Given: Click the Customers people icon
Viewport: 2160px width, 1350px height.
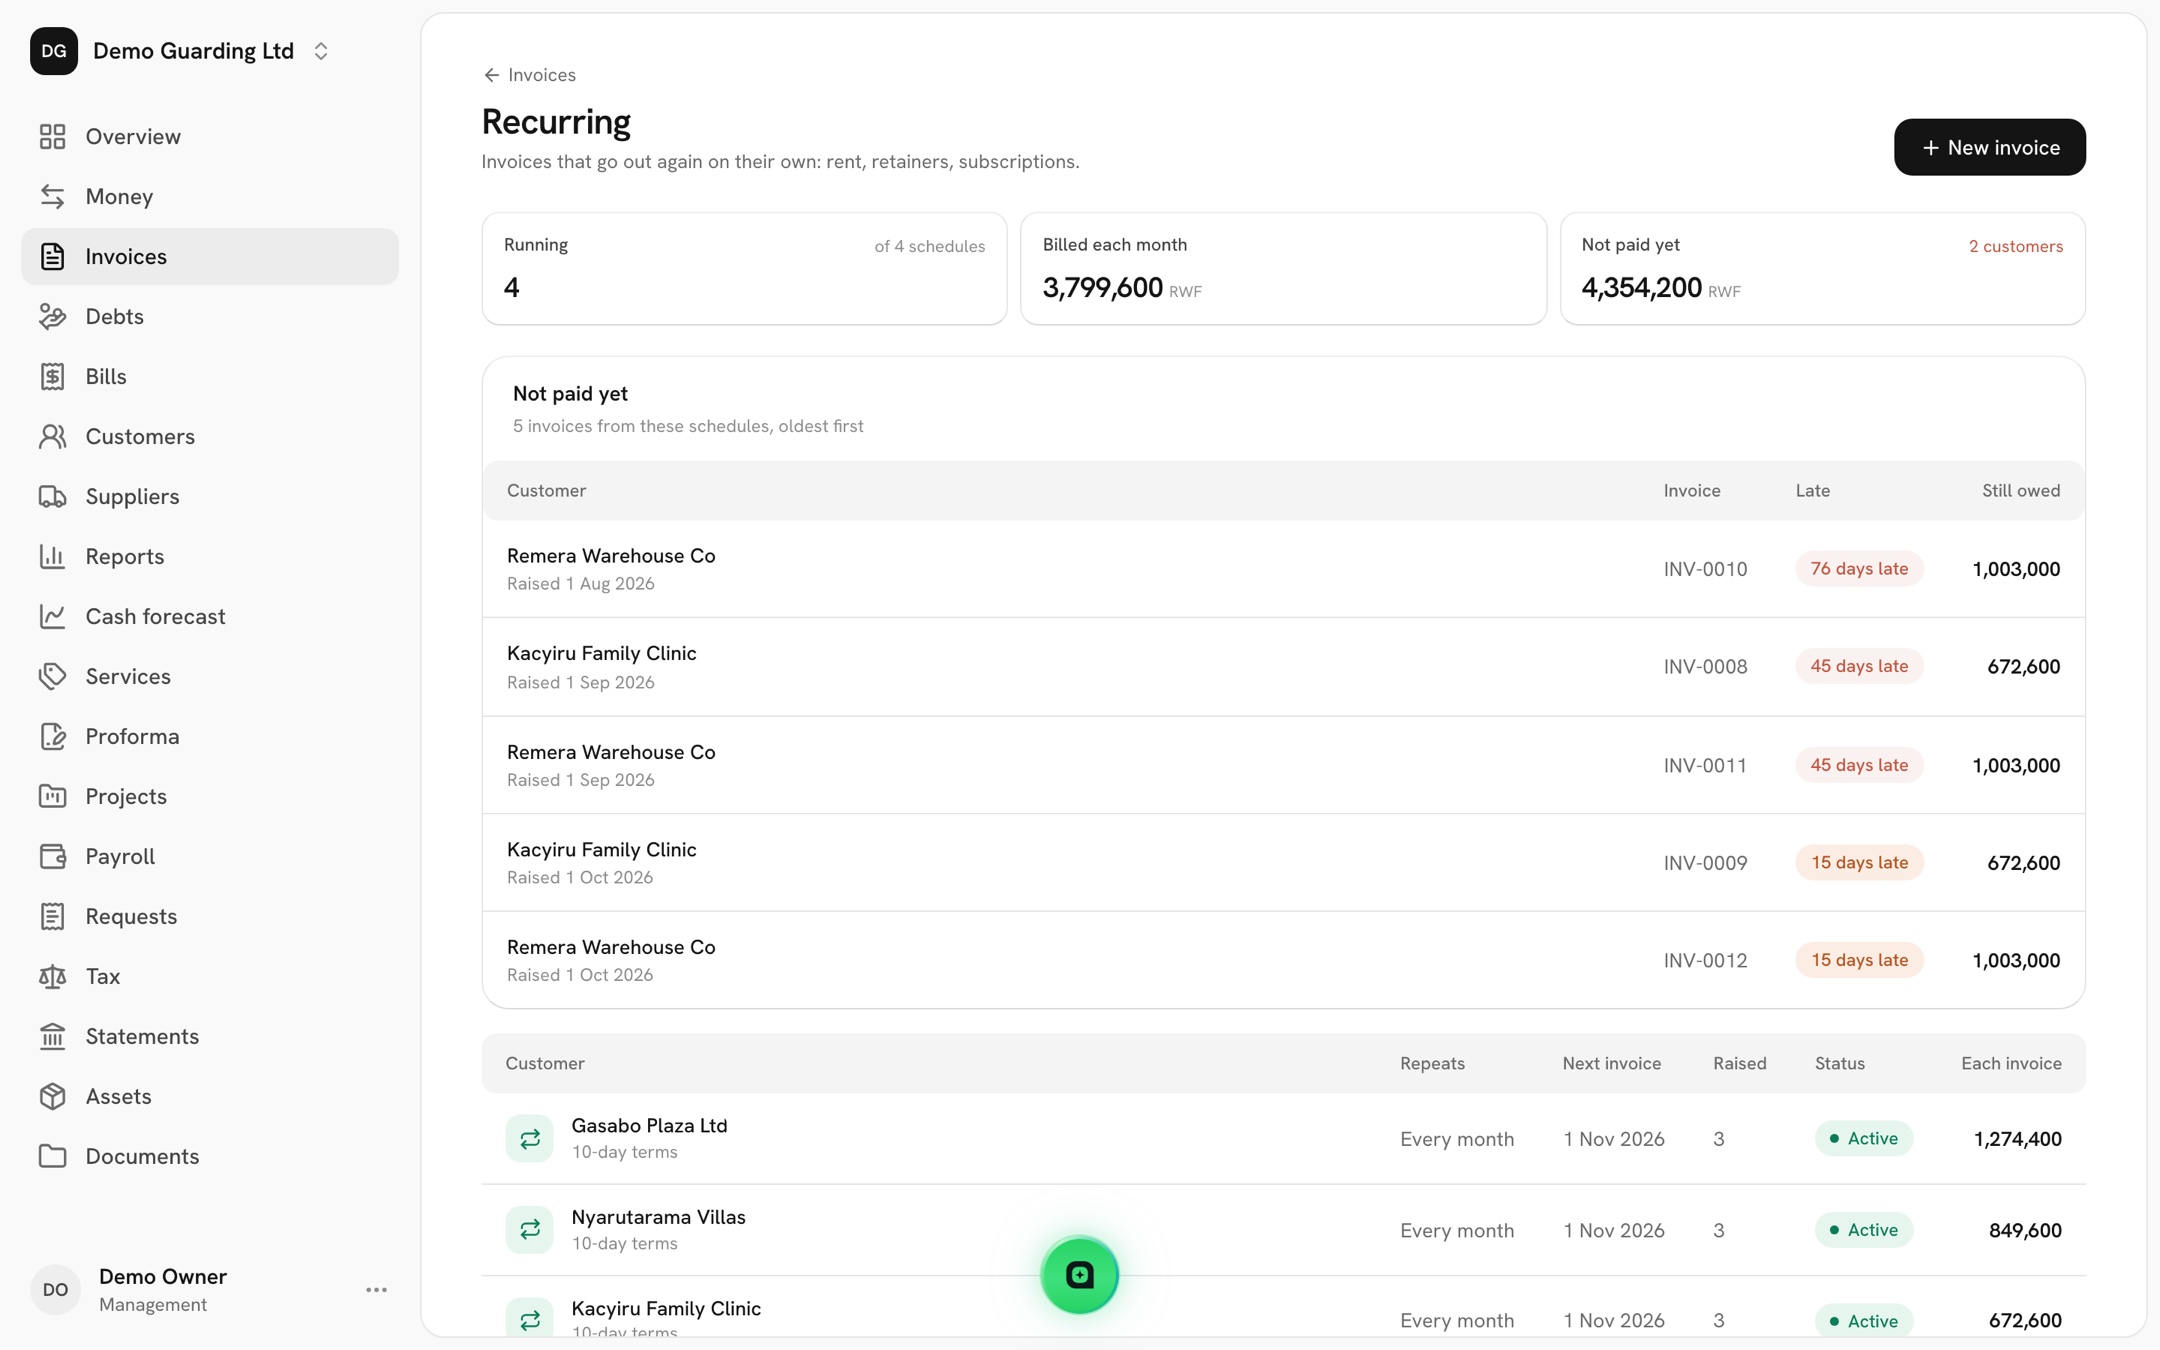Looking at the screenshot, I should coord(52,436).
